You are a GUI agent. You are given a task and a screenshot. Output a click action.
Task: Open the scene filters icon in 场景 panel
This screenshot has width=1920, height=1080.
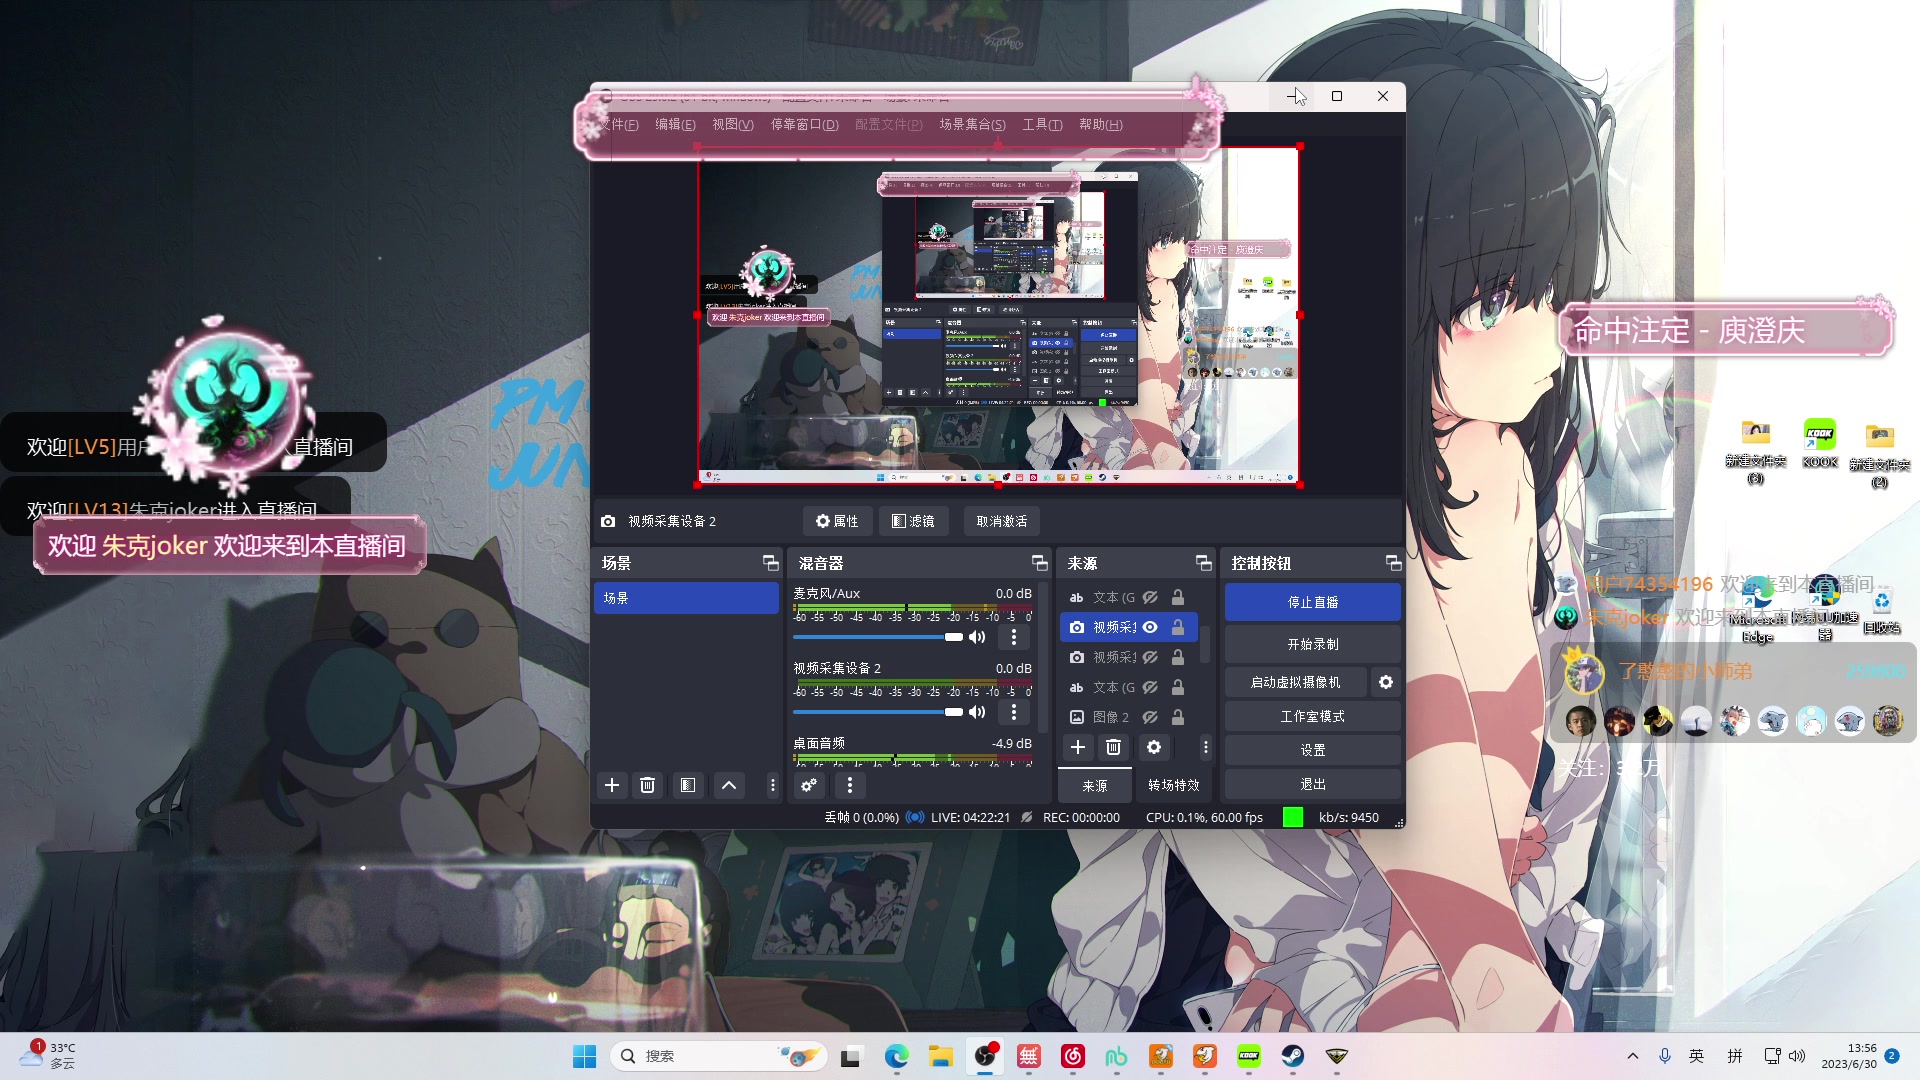click(x=688, y=785)
